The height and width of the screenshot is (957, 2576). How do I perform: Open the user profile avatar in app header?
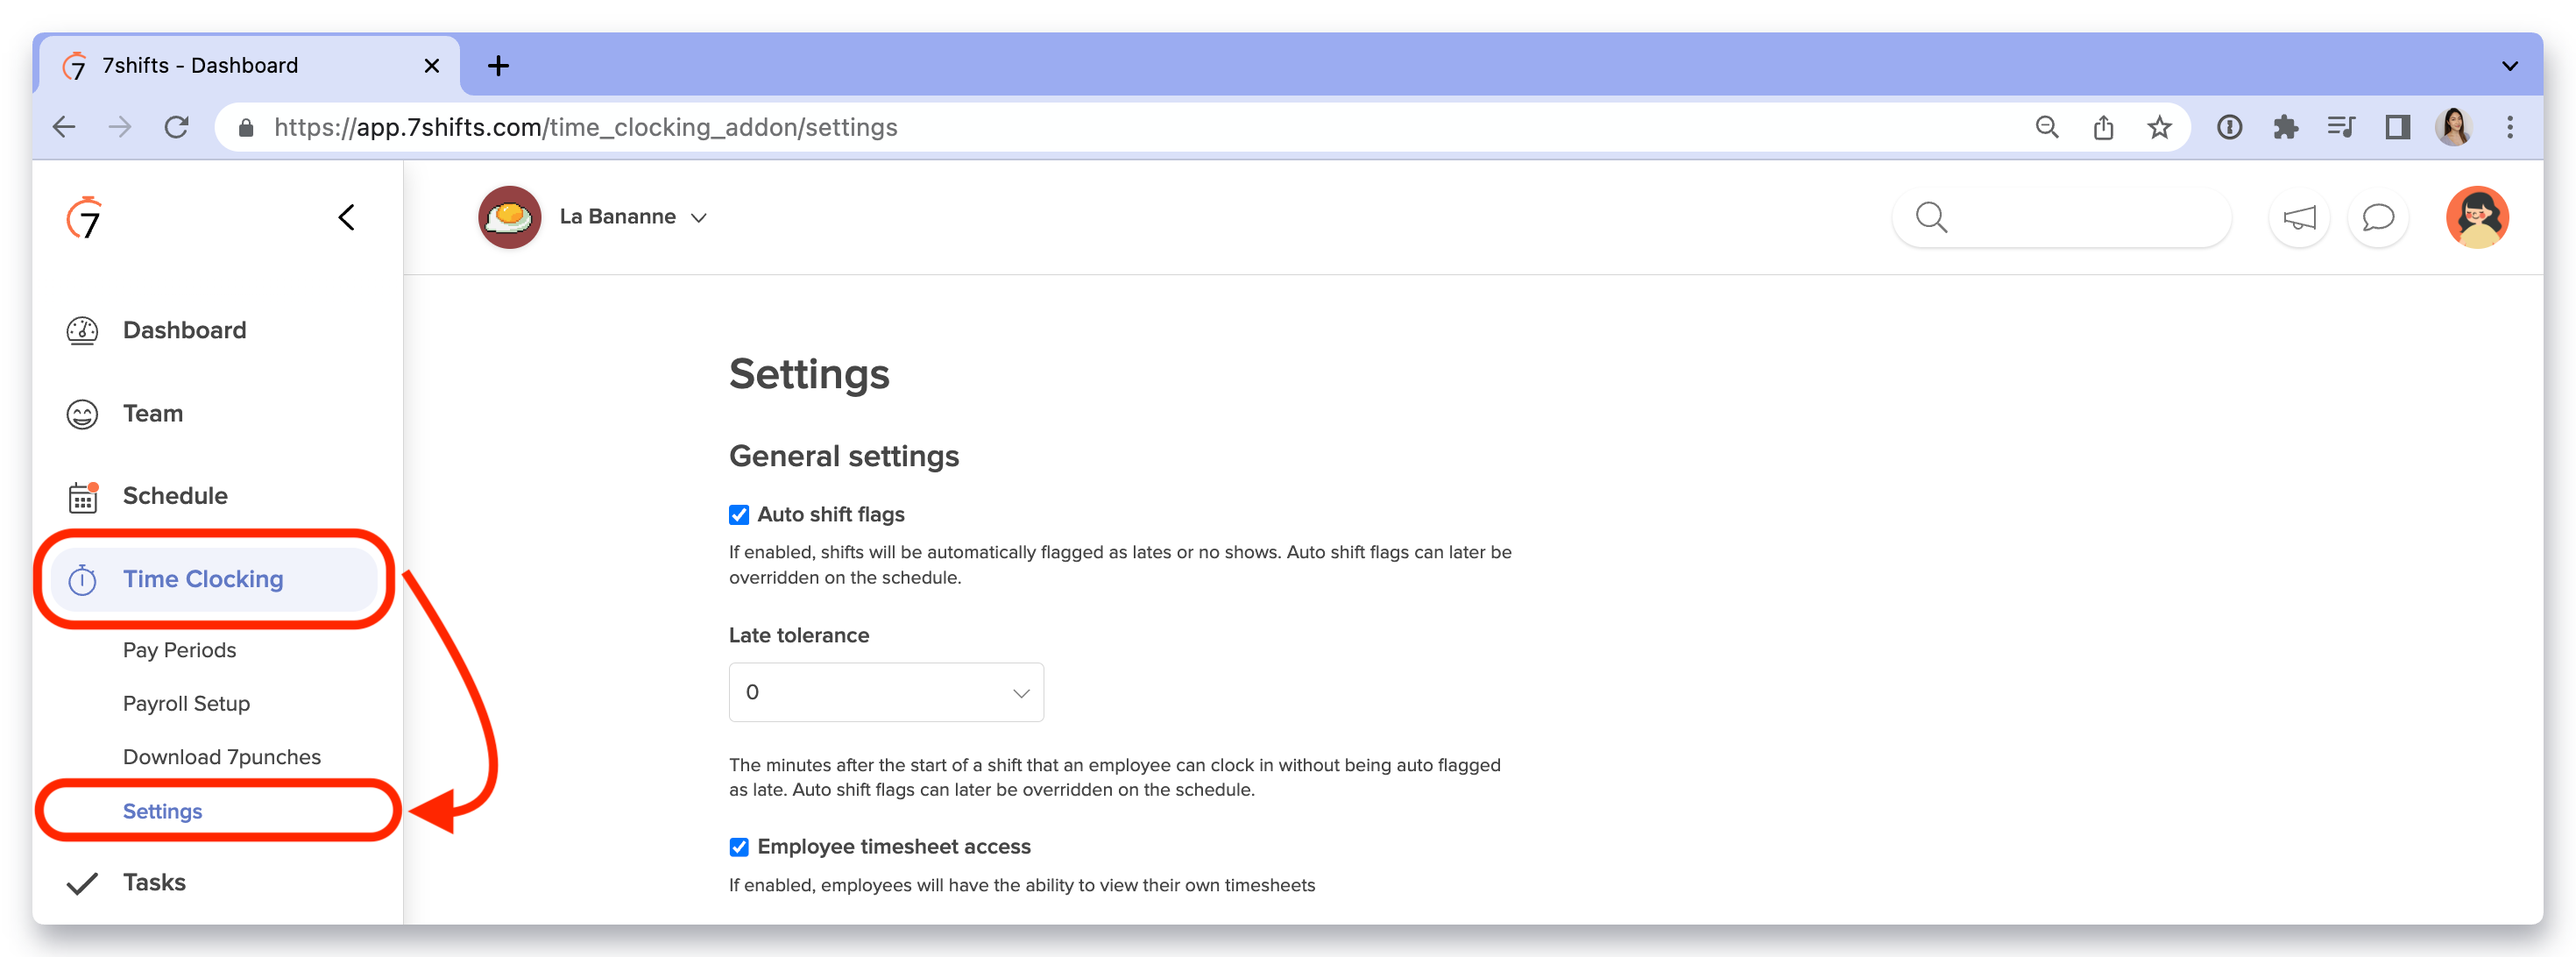click(x=2477, y=217)
